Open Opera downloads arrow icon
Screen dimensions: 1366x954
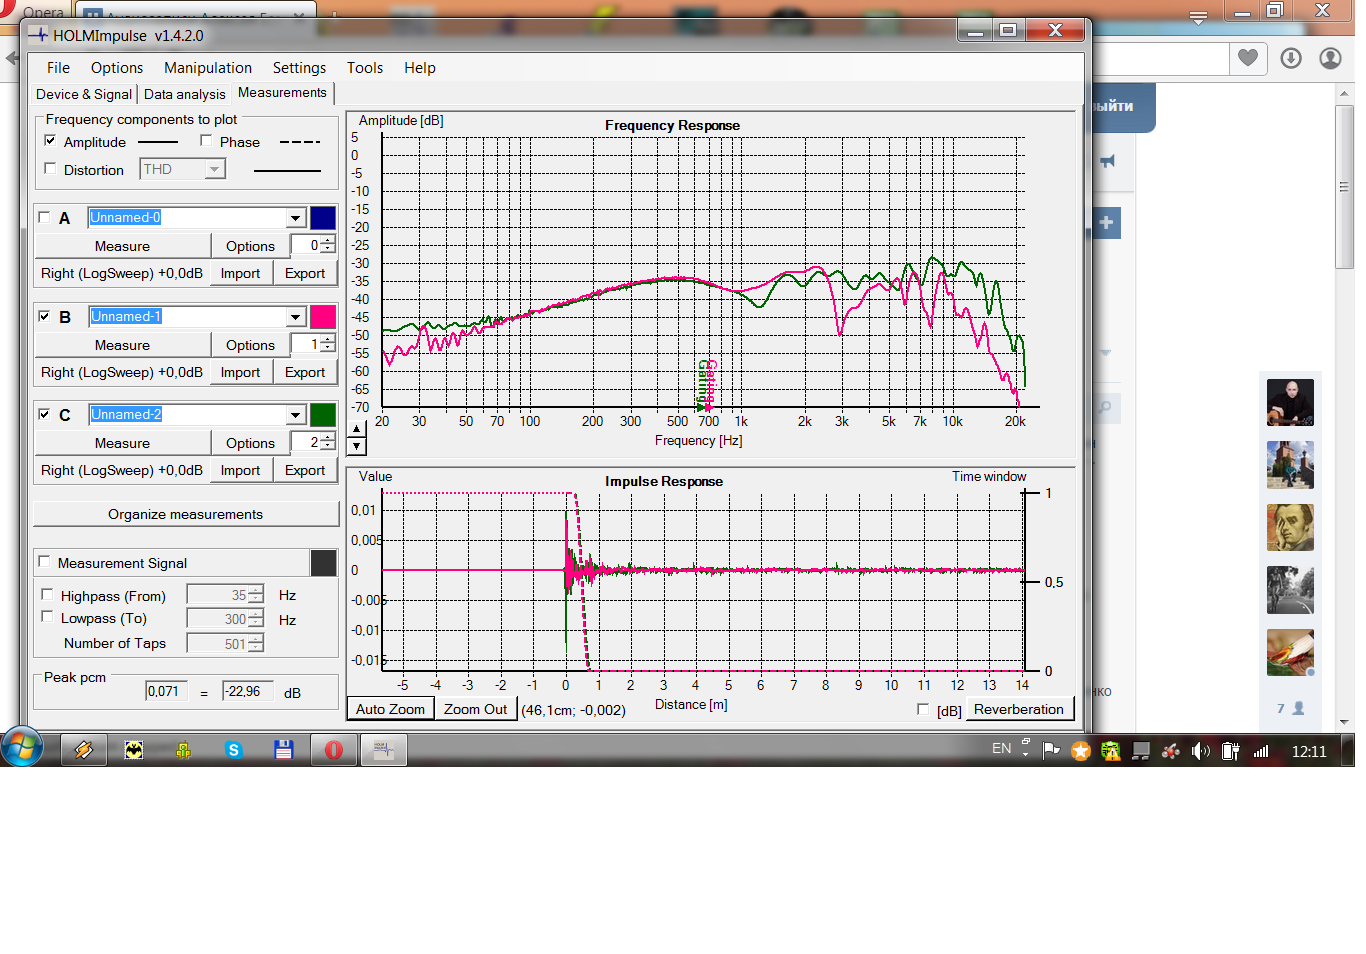click(1291, 58)
